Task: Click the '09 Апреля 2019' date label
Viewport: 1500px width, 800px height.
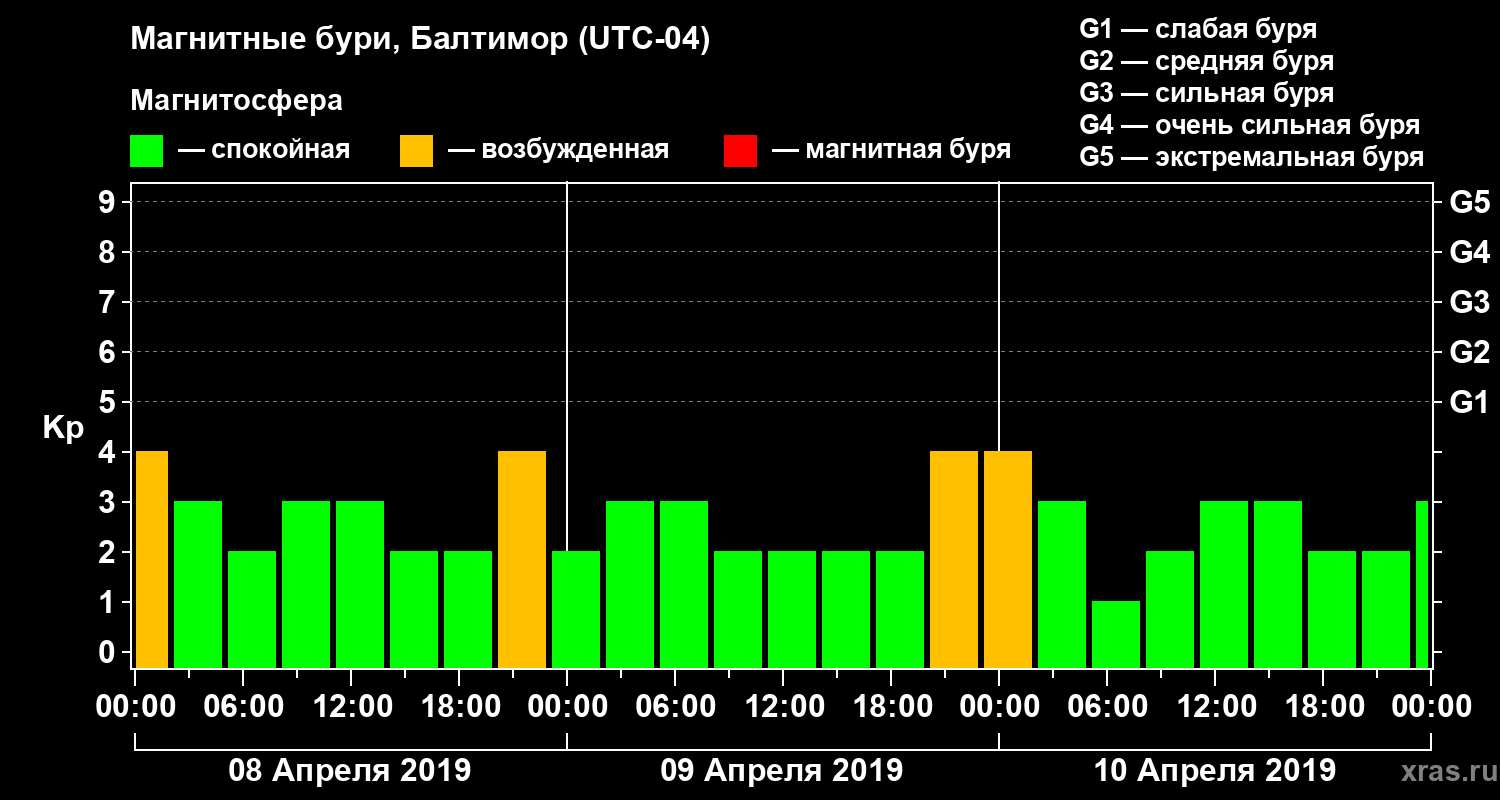Action: 782,771
